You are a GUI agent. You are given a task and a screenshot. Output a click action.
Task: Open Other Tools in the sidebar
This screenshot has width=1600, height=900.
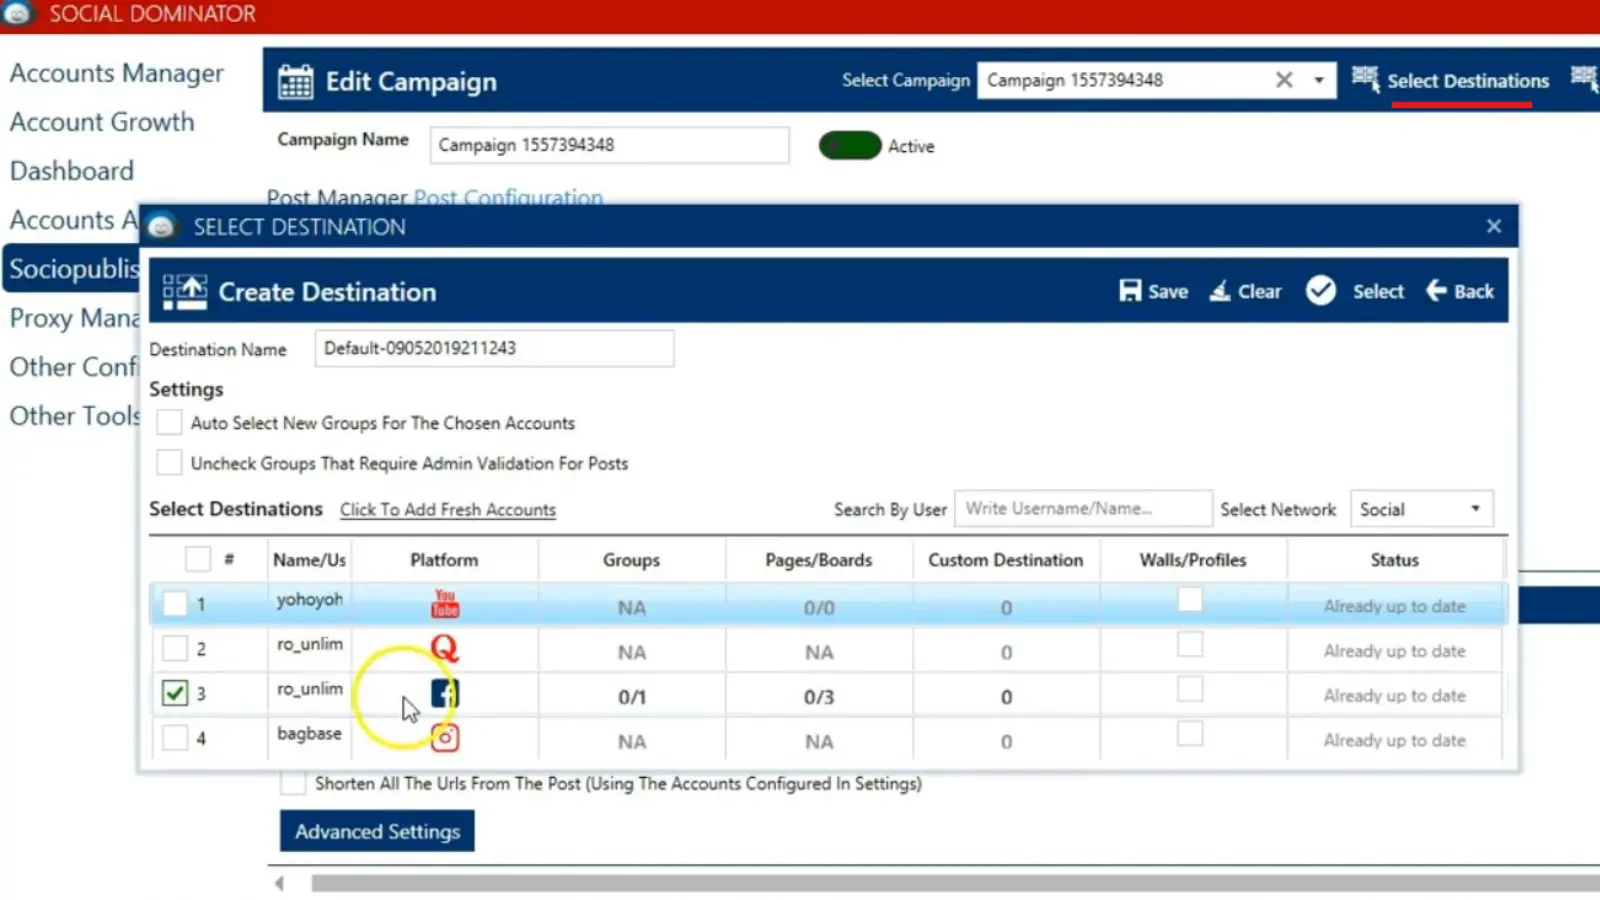pyautogui.click(x=74, y=416)
